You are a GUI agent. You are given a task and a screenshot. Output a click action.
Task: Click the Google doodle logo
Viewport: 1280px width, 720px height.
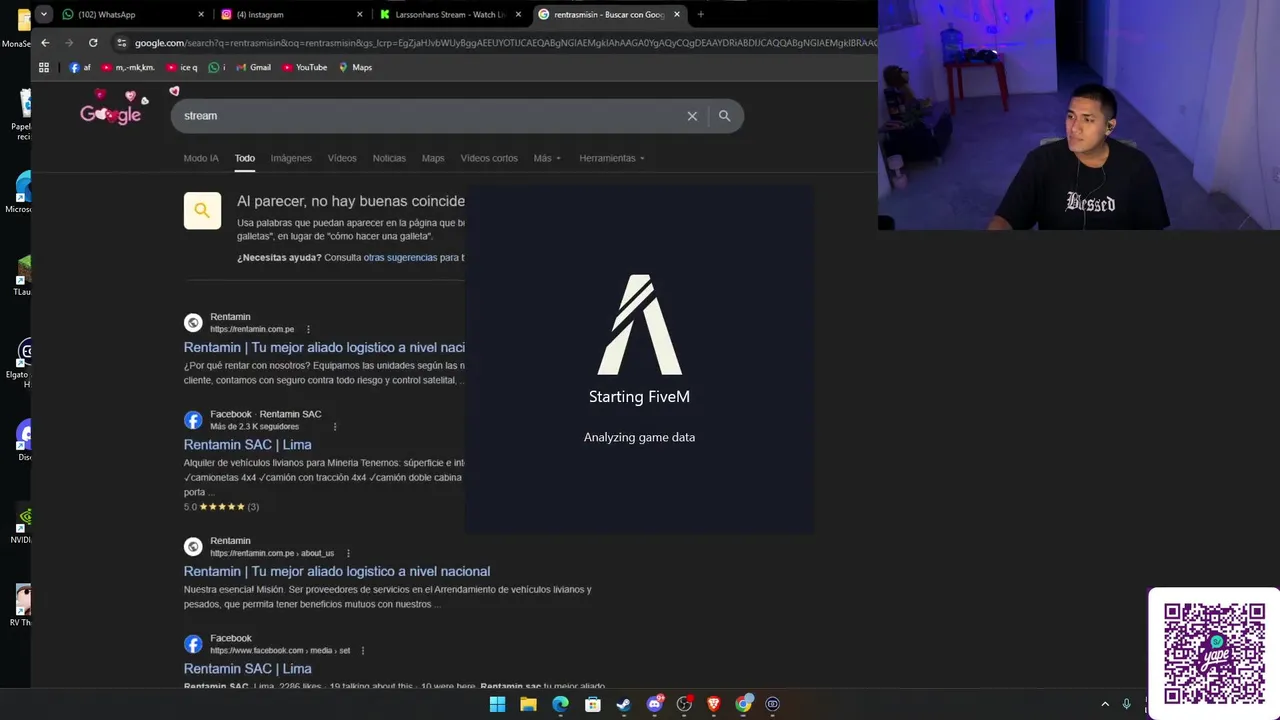(113, 108)
